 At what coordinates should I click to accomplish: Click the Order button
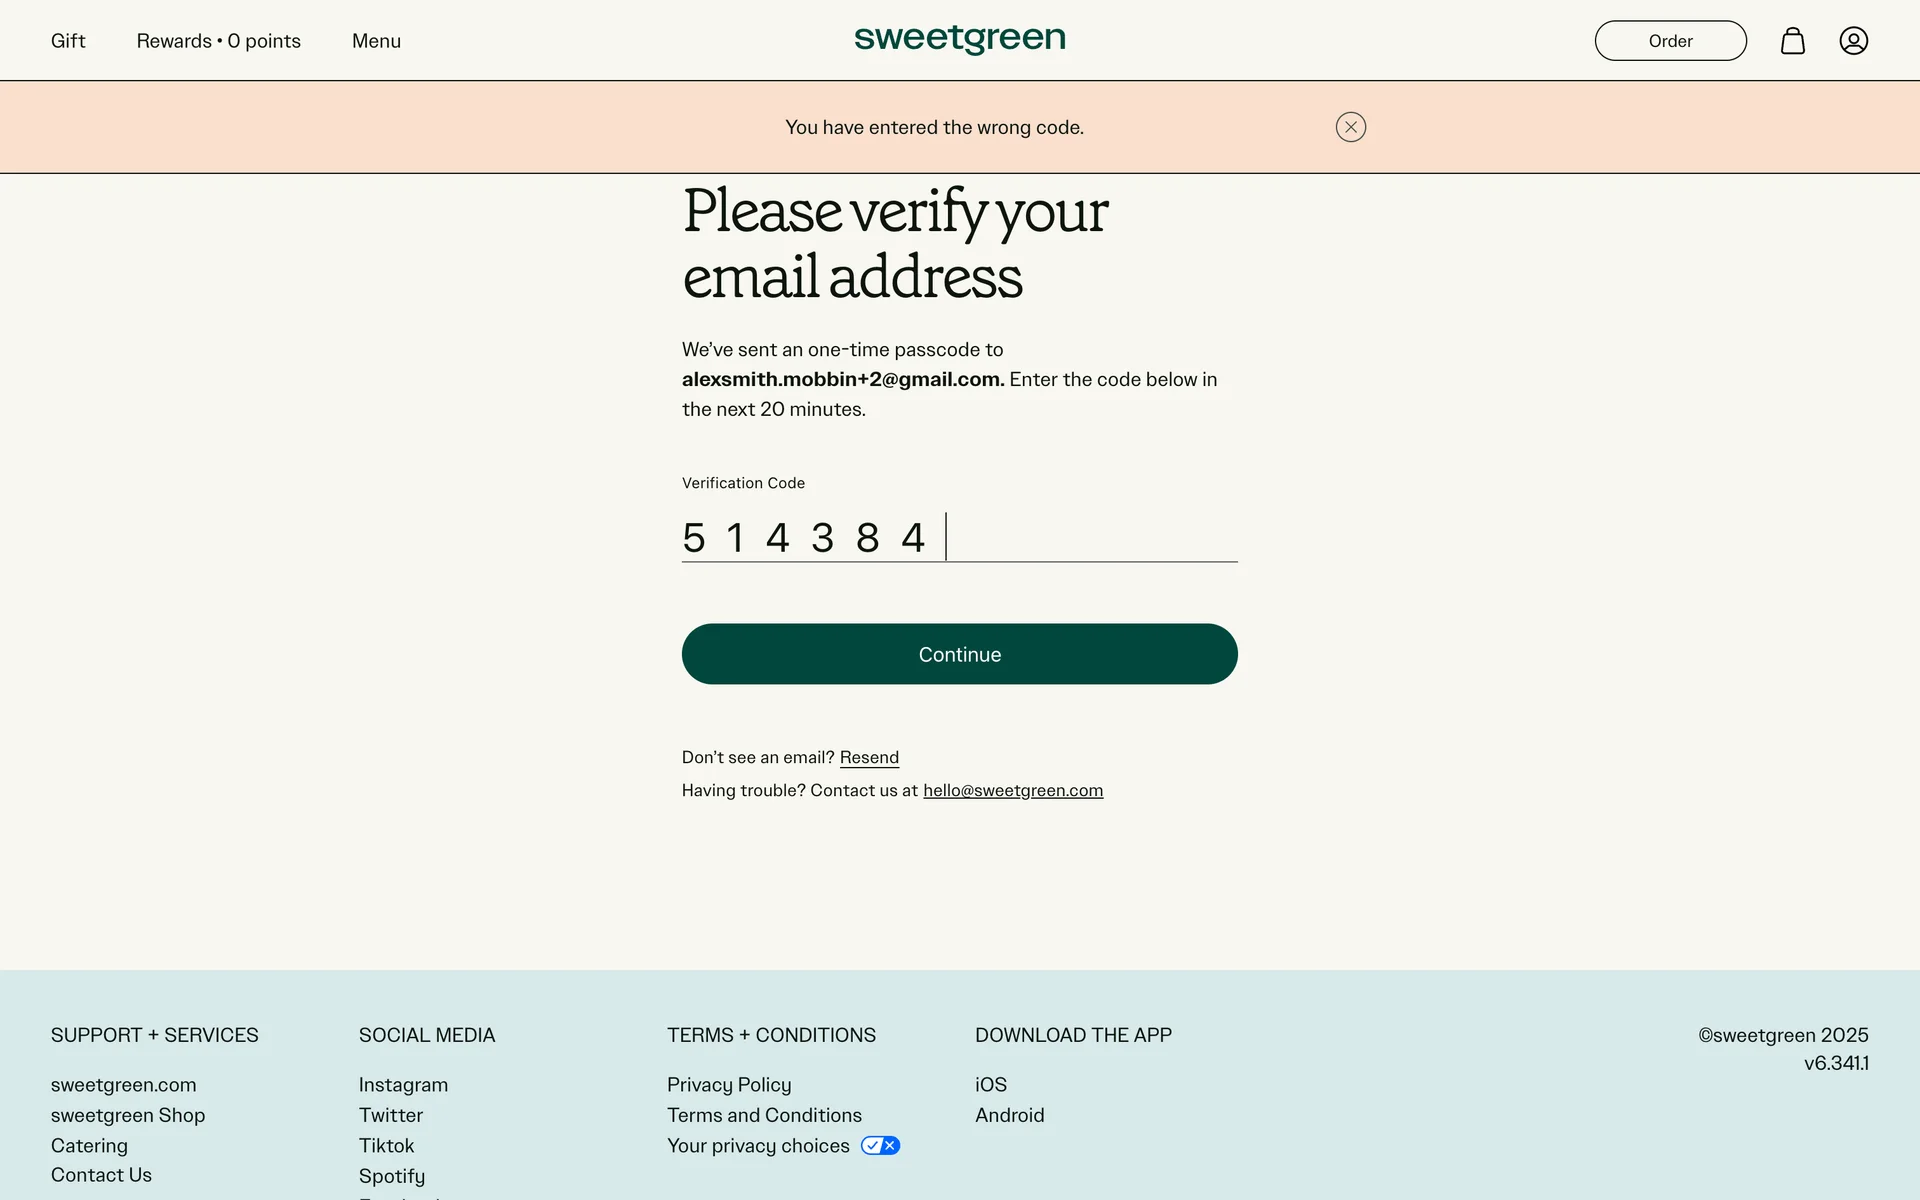click(1670, 41)
